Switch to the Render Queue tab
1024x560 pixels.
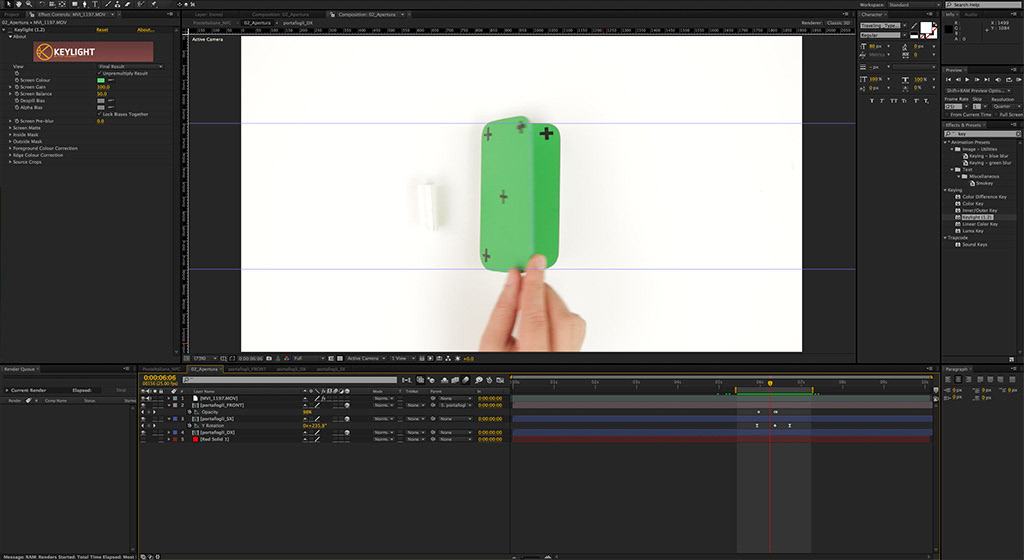point(19,369)
